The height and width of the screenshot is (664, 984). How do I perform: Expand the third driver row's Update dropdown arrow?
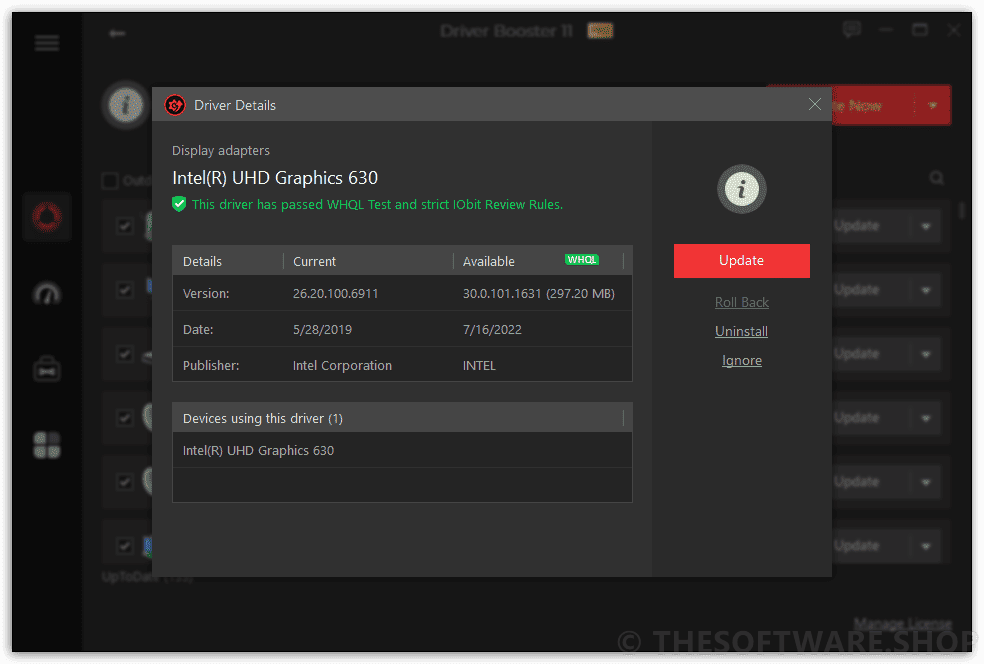click(926, 354)
